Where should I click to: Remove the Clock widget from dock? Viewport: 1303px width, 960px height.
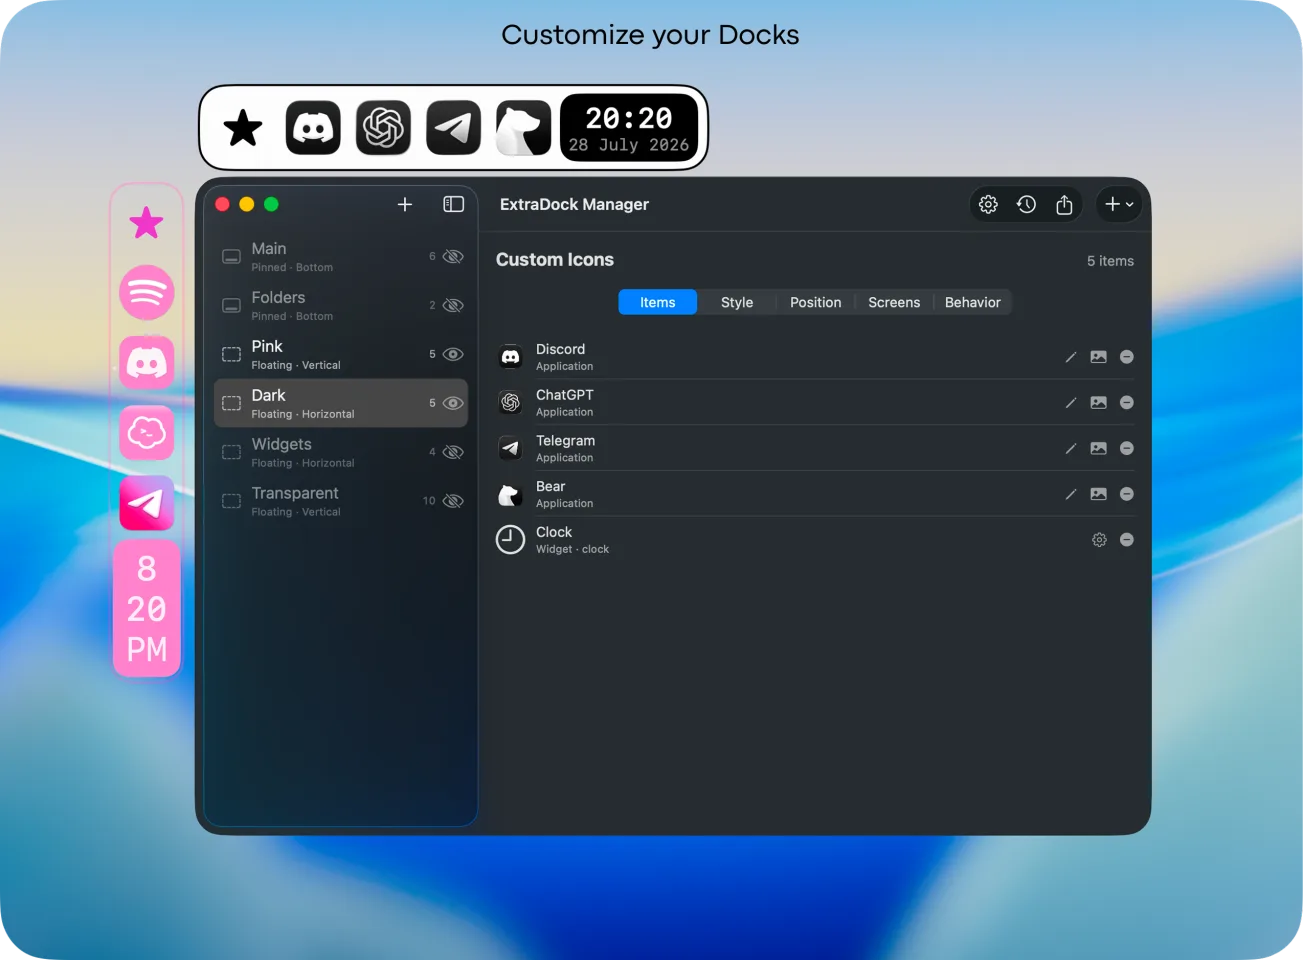coord(1127,540)
